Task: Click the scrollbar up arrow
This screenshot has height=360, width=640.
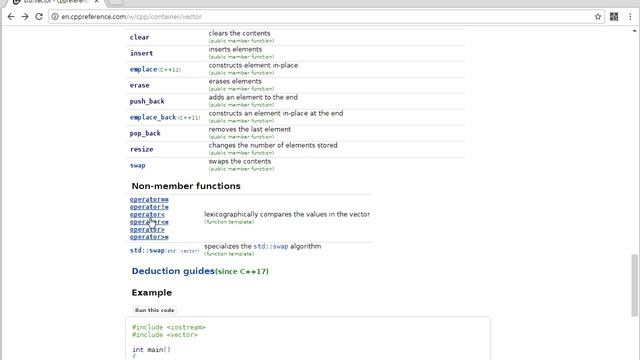Action: tap(634, 30)
